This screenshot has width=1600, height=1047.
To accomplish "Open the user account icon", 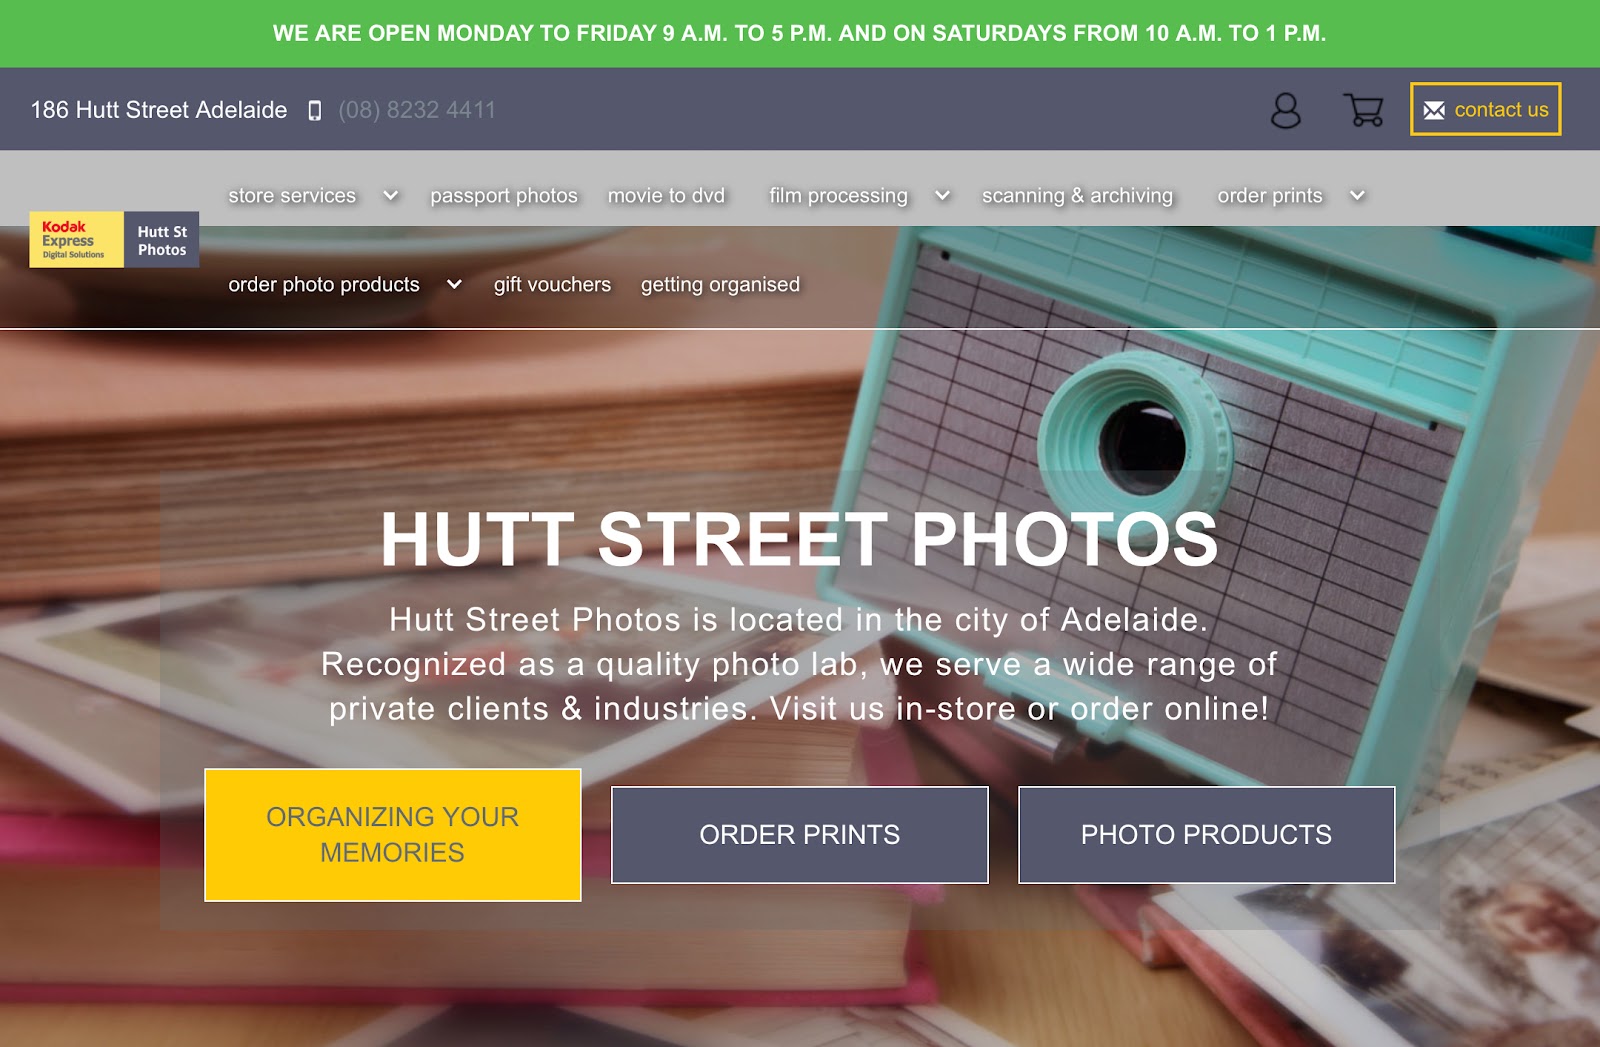I will (1285, 110).
